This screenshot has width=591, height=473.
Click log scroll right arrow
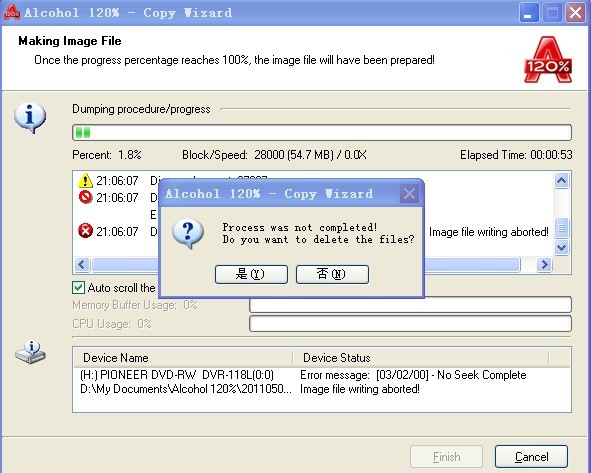(544, 264)
